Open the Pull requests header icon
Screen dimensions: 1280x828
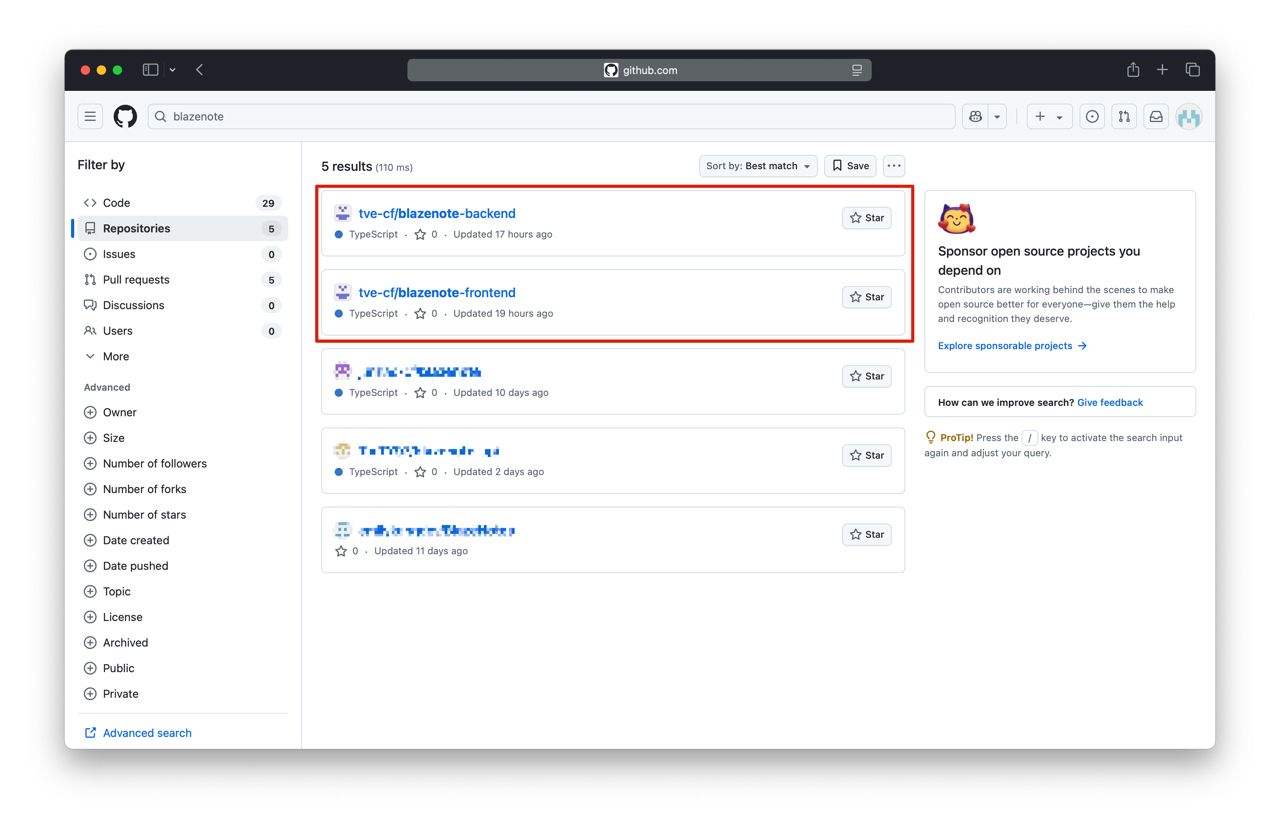click(x=1124, y=117)
